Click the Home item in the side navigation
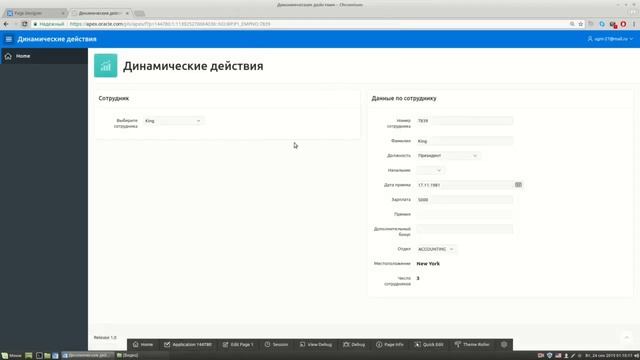The image size is (640, 360). coord(44,56)
